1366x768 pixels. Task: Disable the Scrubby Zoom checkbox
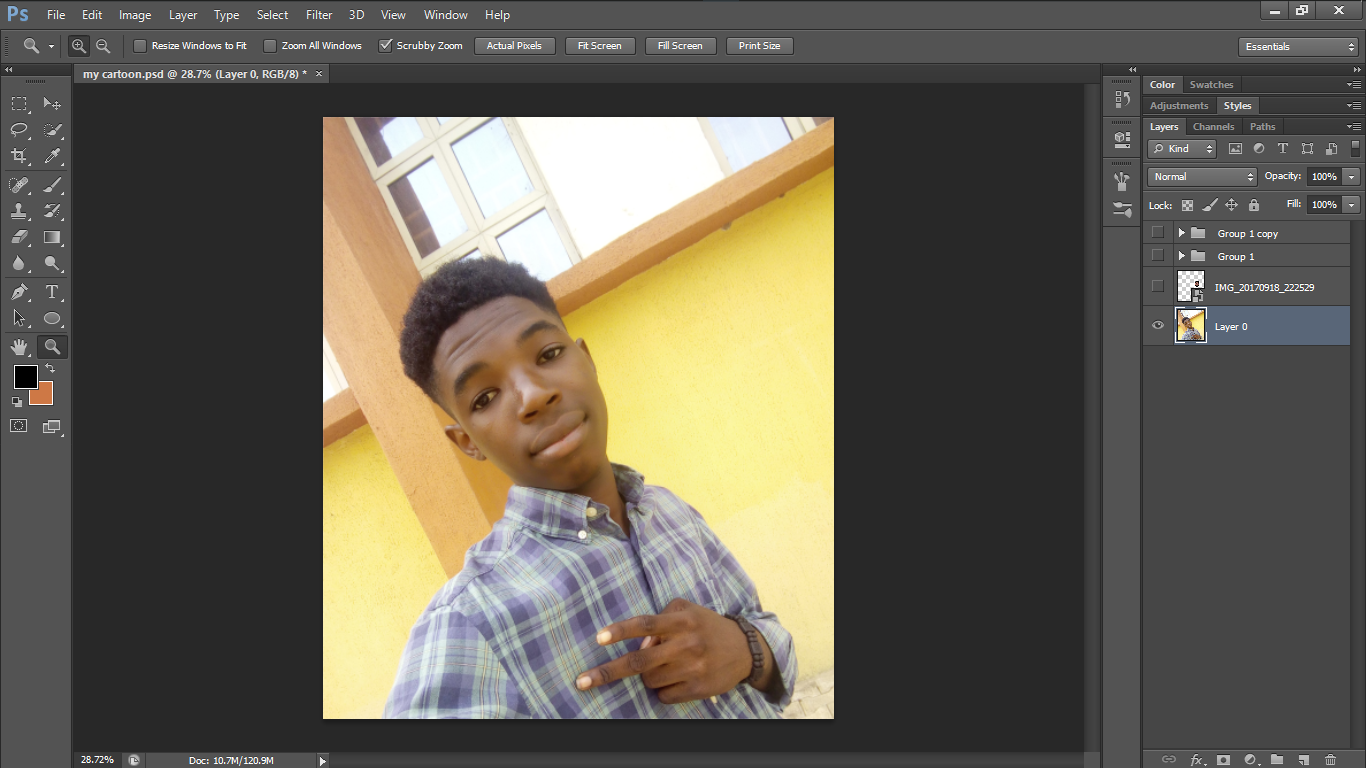coord(385,46)
